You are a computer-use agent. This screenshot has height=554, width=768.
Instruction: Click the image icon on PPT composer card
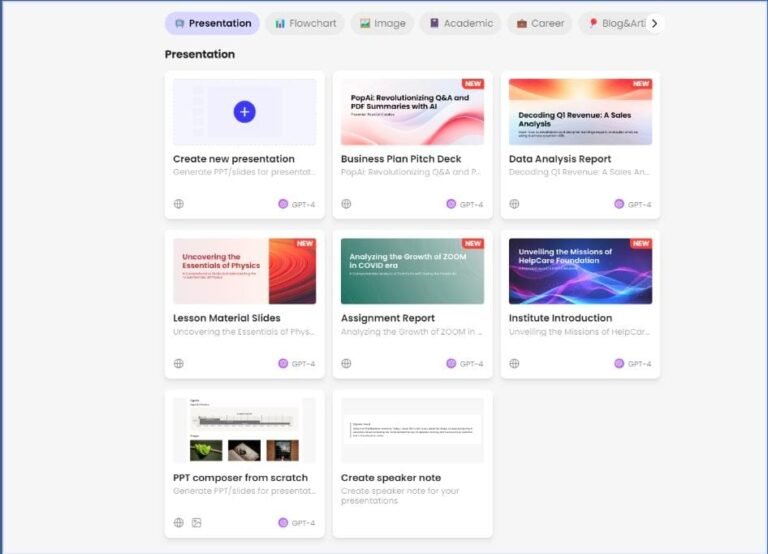click(196, 523)
